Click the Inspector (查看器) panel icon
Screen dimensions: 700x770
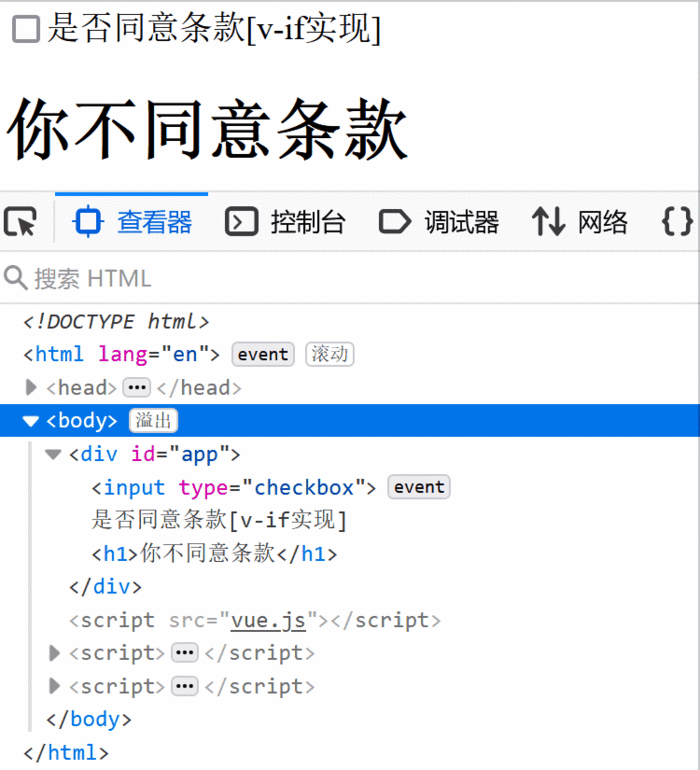(x=88, y=222)
